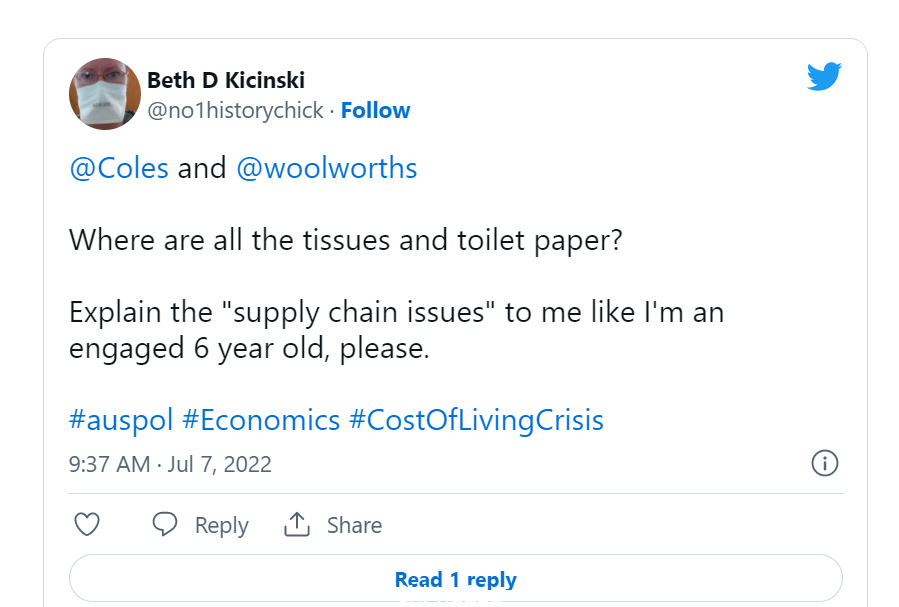The height and width of the screenshot is (607, 899).
Task: Click the share upload arrow icon
Action: (x=297, y=524)
